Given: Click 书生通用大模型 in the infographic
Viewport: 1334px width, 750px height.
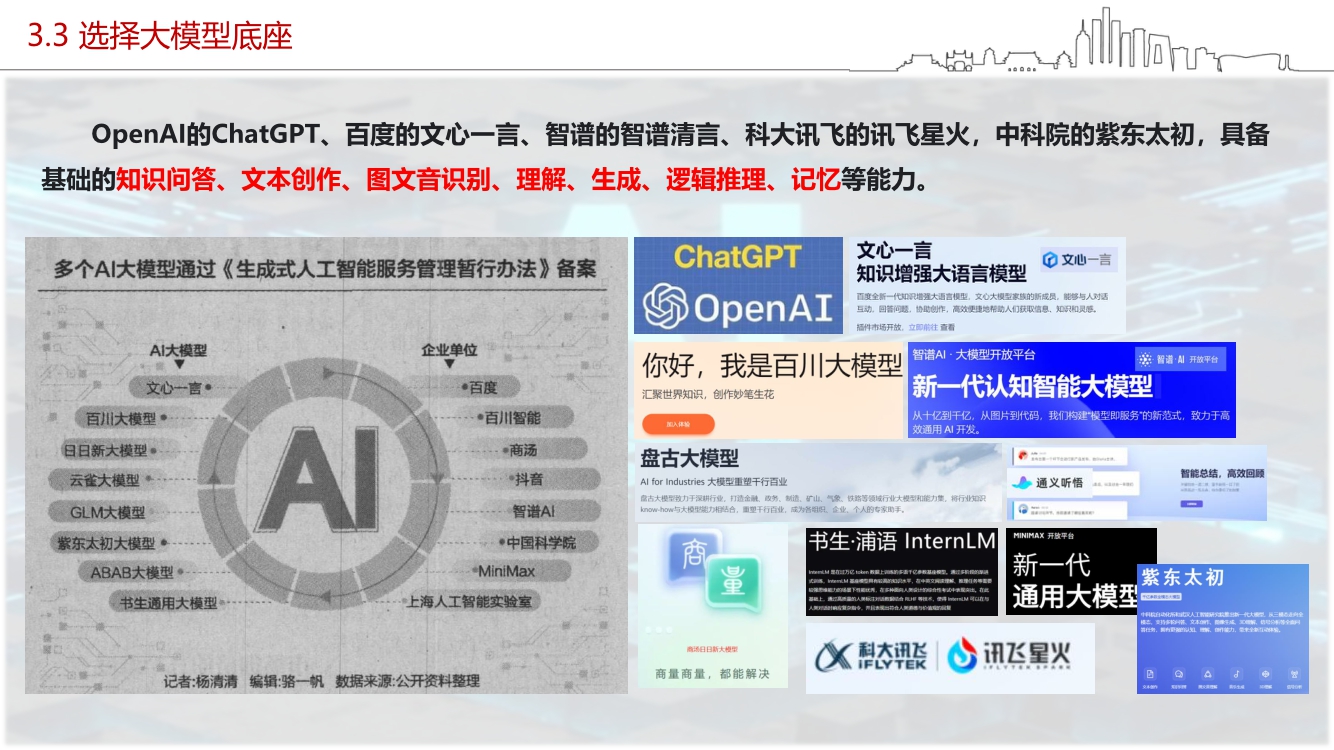Looking at the screenshot, I should coord(168,603).
